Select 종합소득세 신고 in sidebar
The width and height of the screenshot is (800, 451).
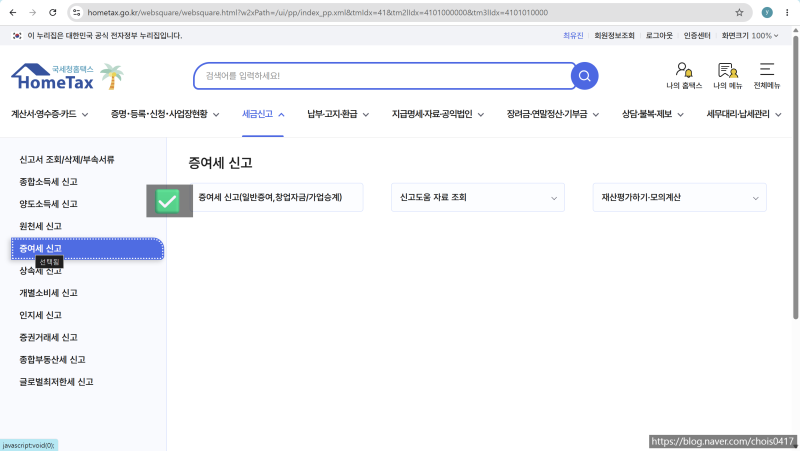[x=48, y=182]
